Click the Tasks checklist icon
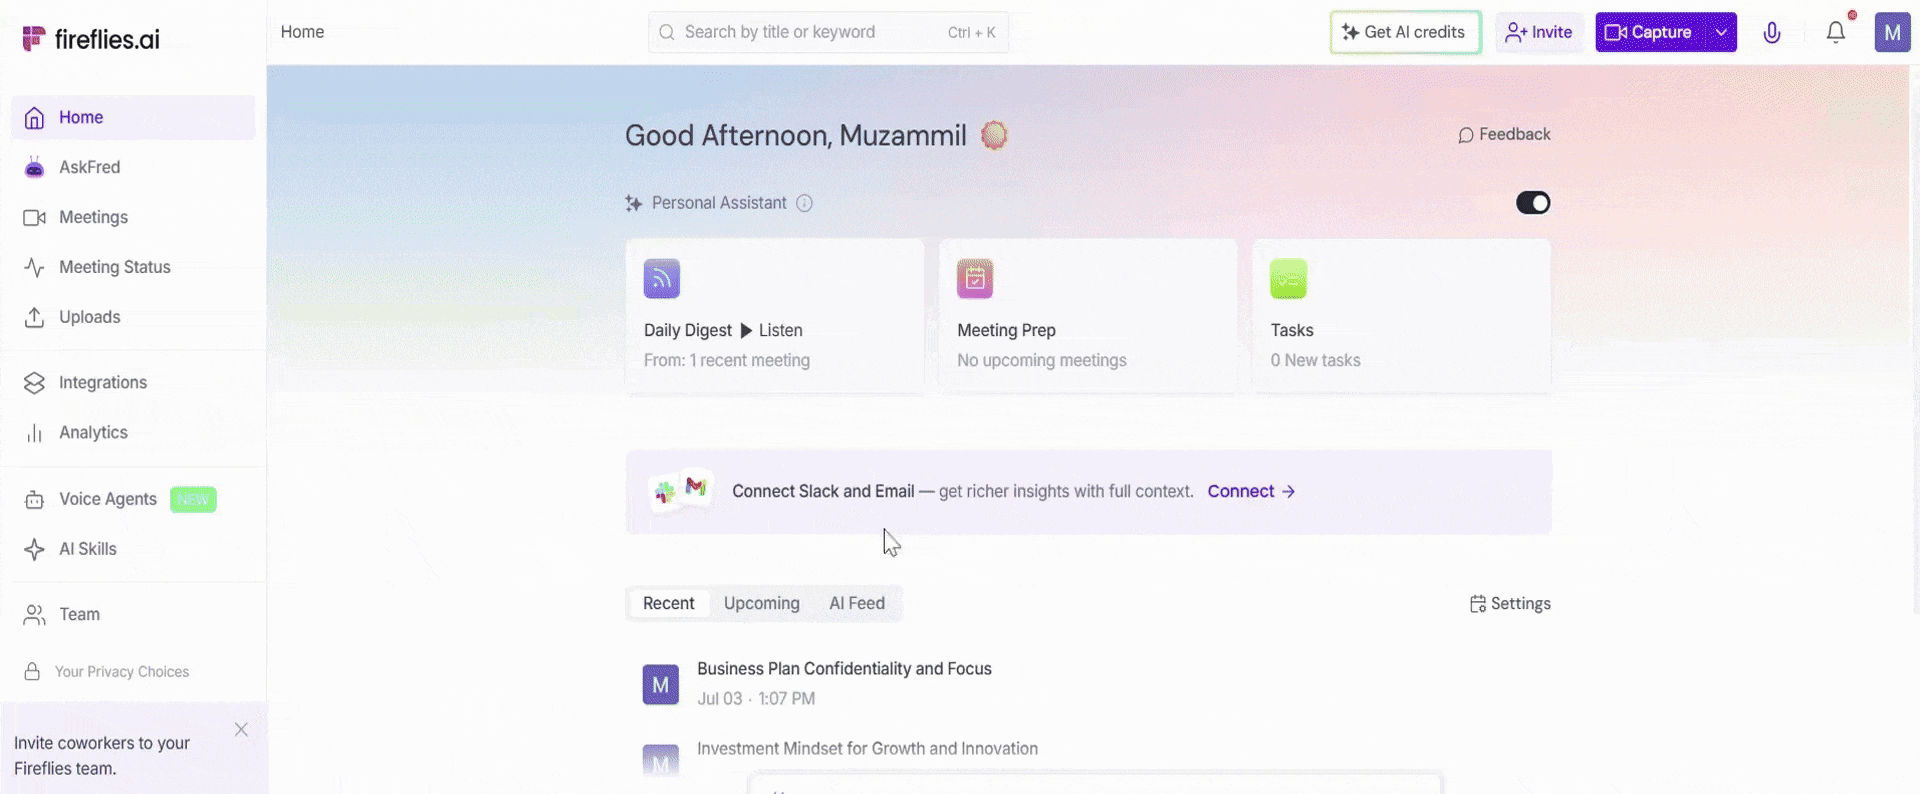The image size is (1920, 794). (1289, 279)
